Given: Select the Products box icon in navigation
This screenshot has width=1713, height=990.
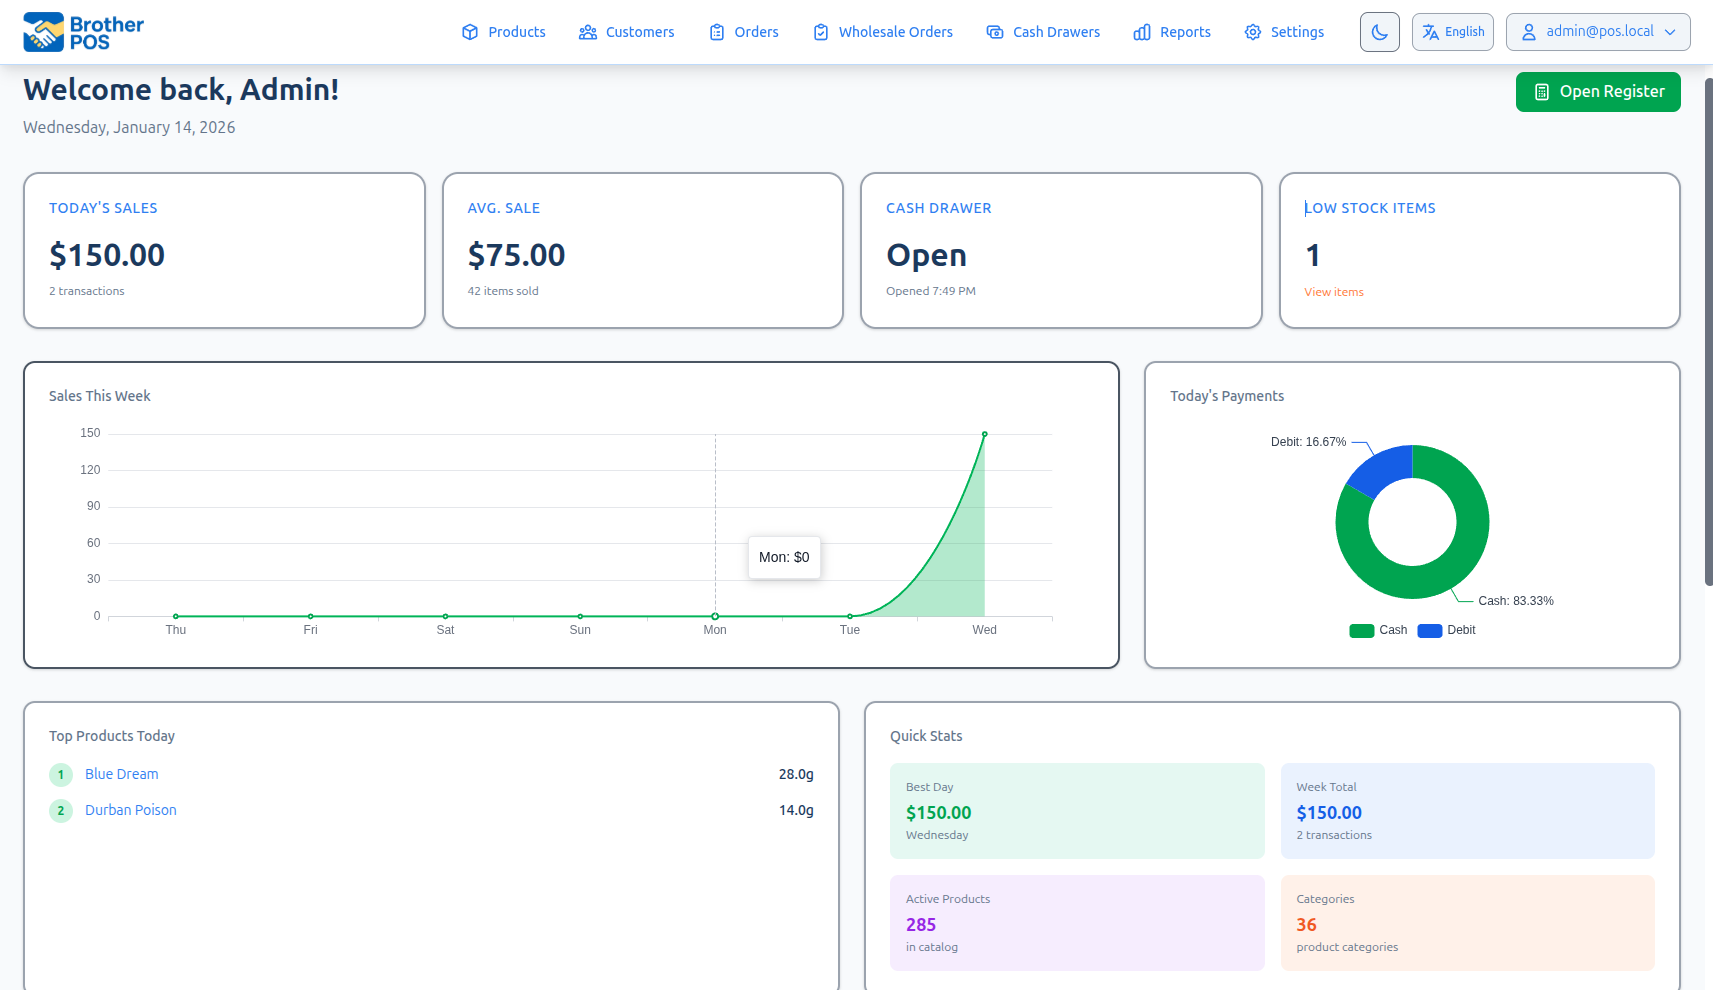Looking at the screenshot, I should (x=469, y=31).
